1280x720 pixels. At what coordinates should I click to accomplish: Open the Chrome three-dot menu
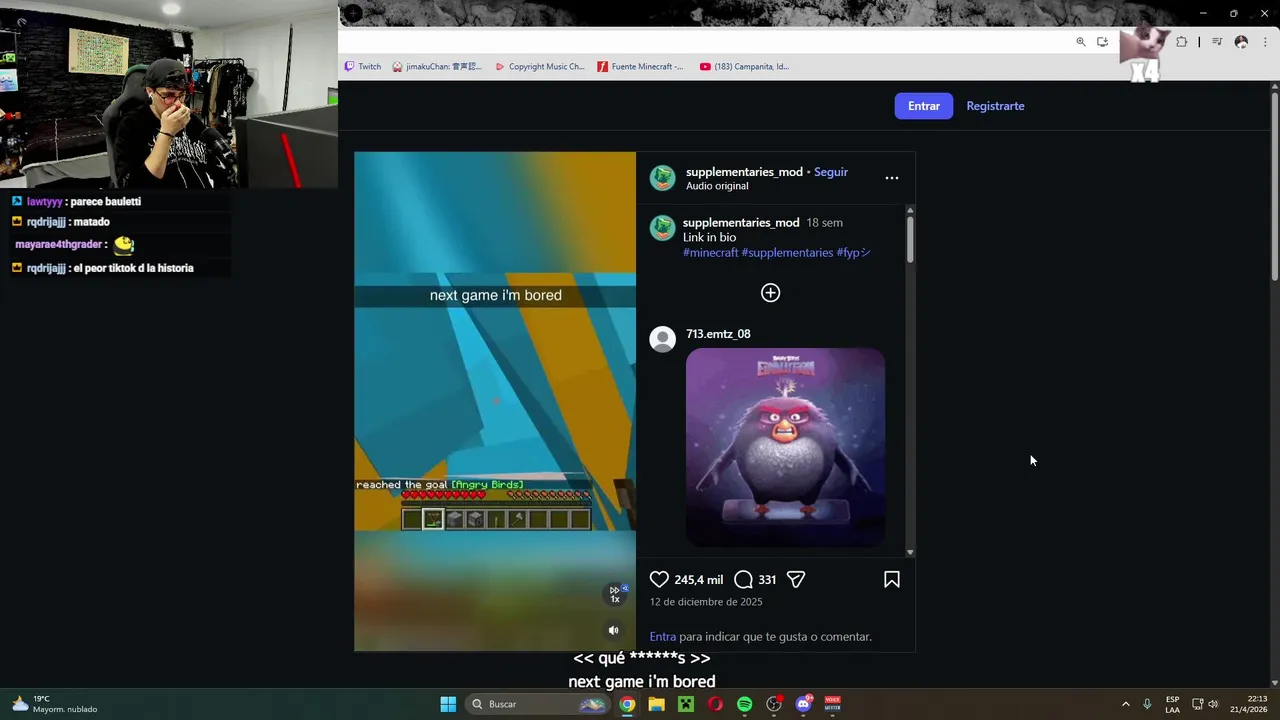coord(1265,42)
